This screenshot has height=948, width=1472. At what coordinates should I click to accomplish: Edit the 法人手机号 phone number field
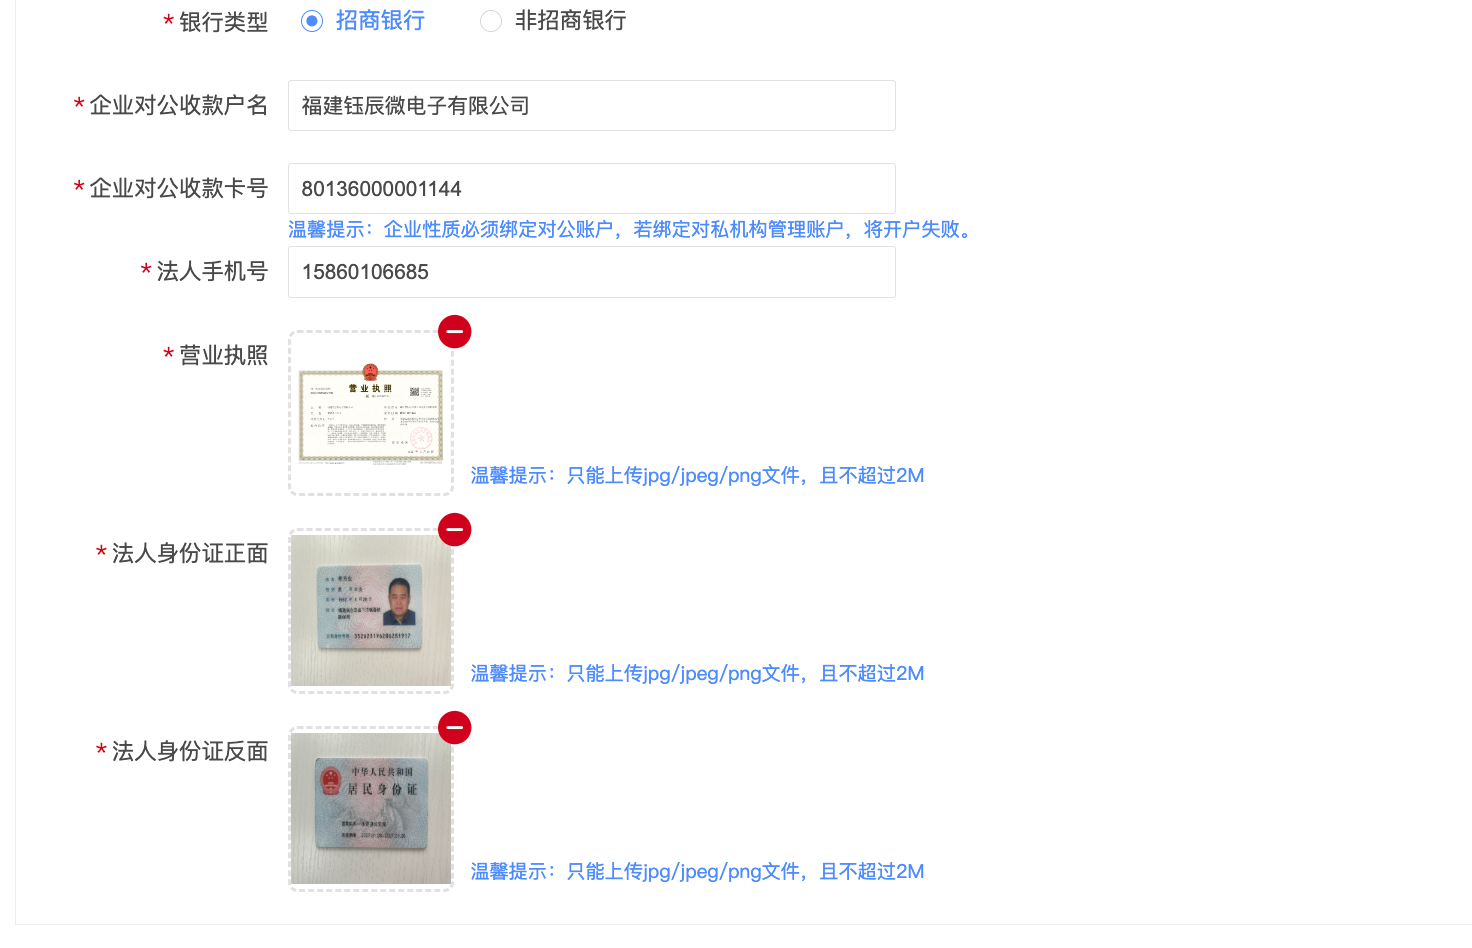coord(592,272)
